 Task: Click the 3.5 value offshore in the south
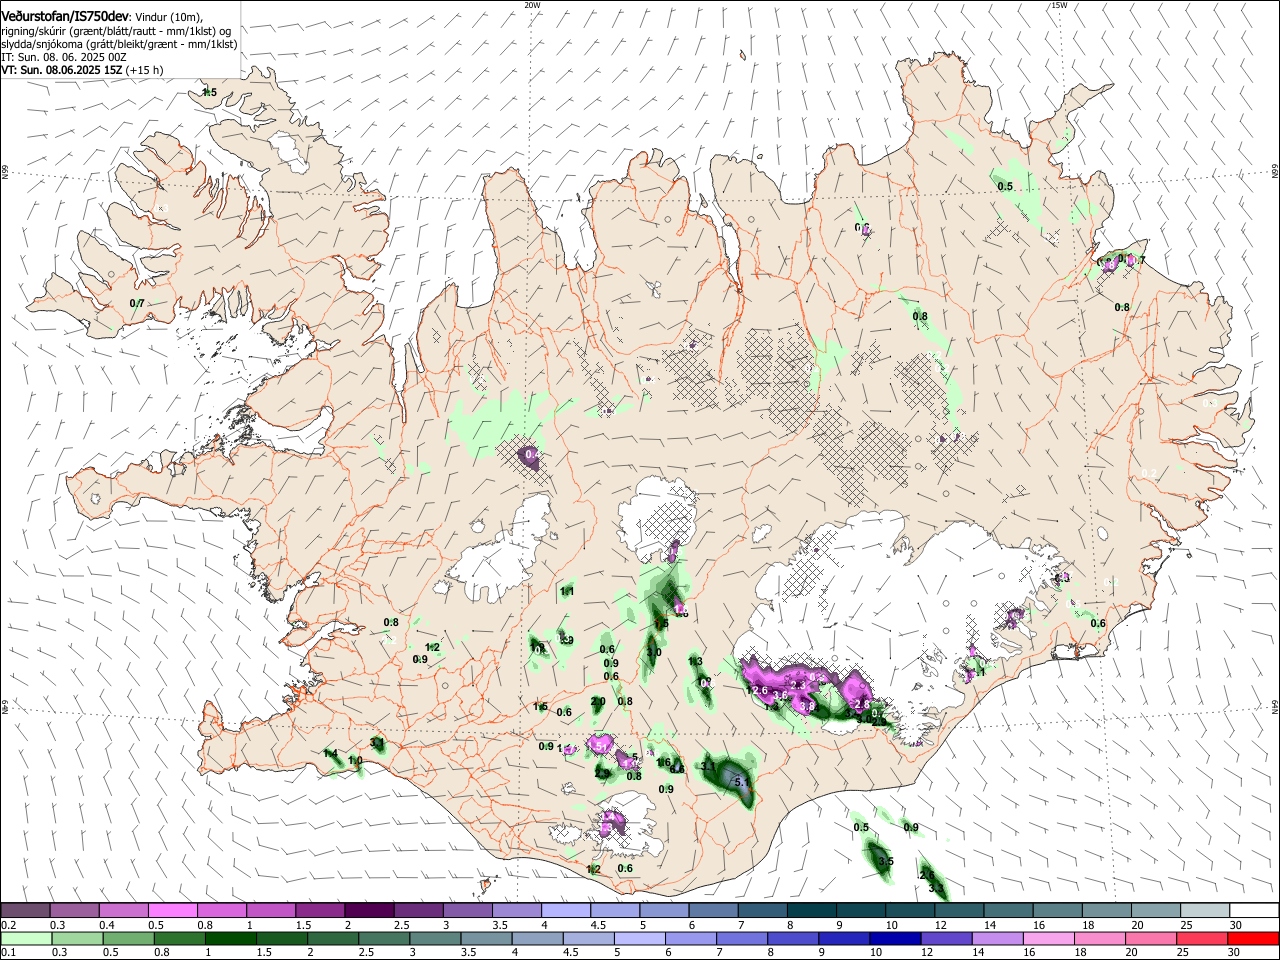coord(885,861)
